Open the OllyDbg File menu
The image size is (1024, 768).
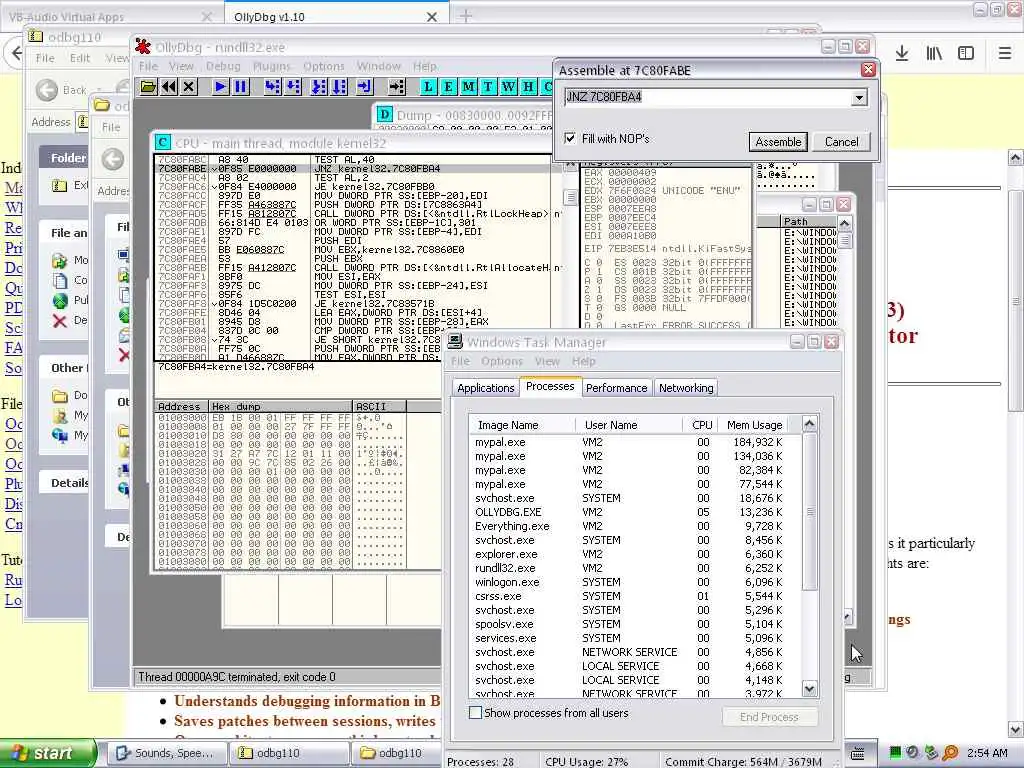[x=148, y=66]
